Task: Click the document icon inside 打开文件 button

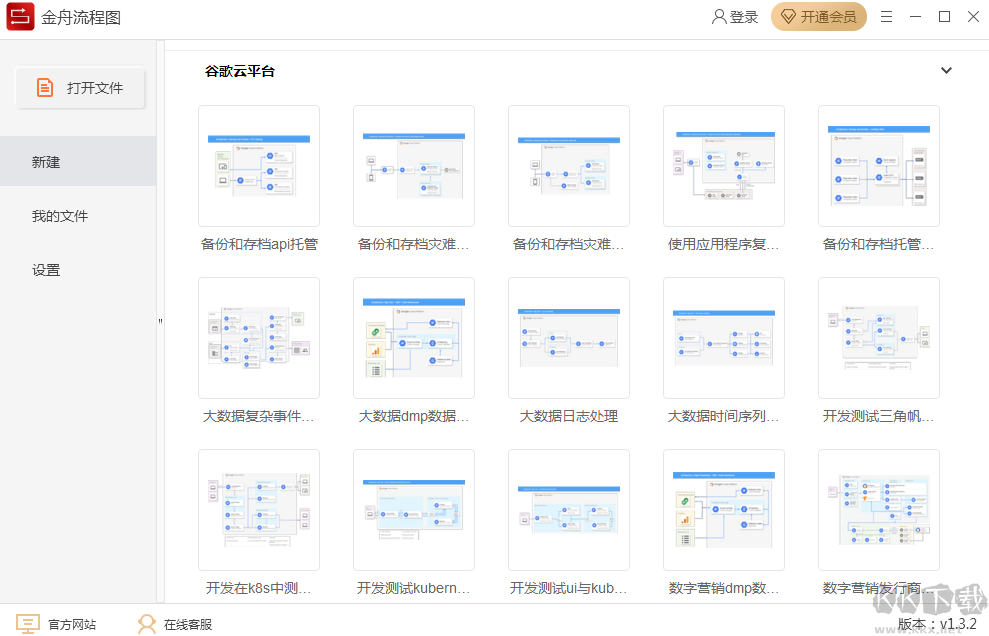Action: pyautogui.click(x=45, y=87)
